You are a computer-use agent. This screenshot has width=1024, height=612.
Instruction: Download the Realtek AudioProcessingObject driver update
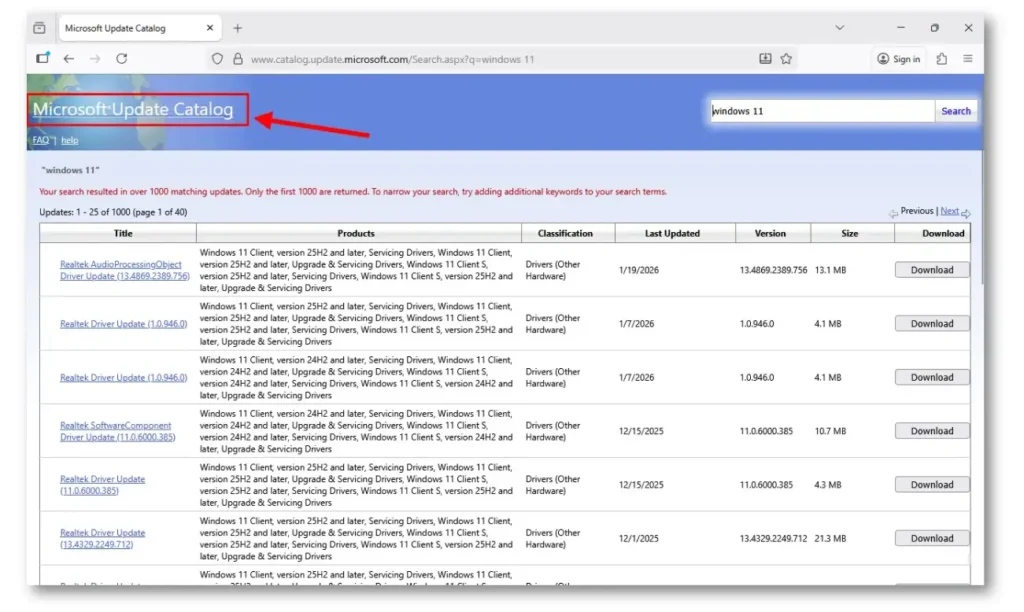(931, 270)
